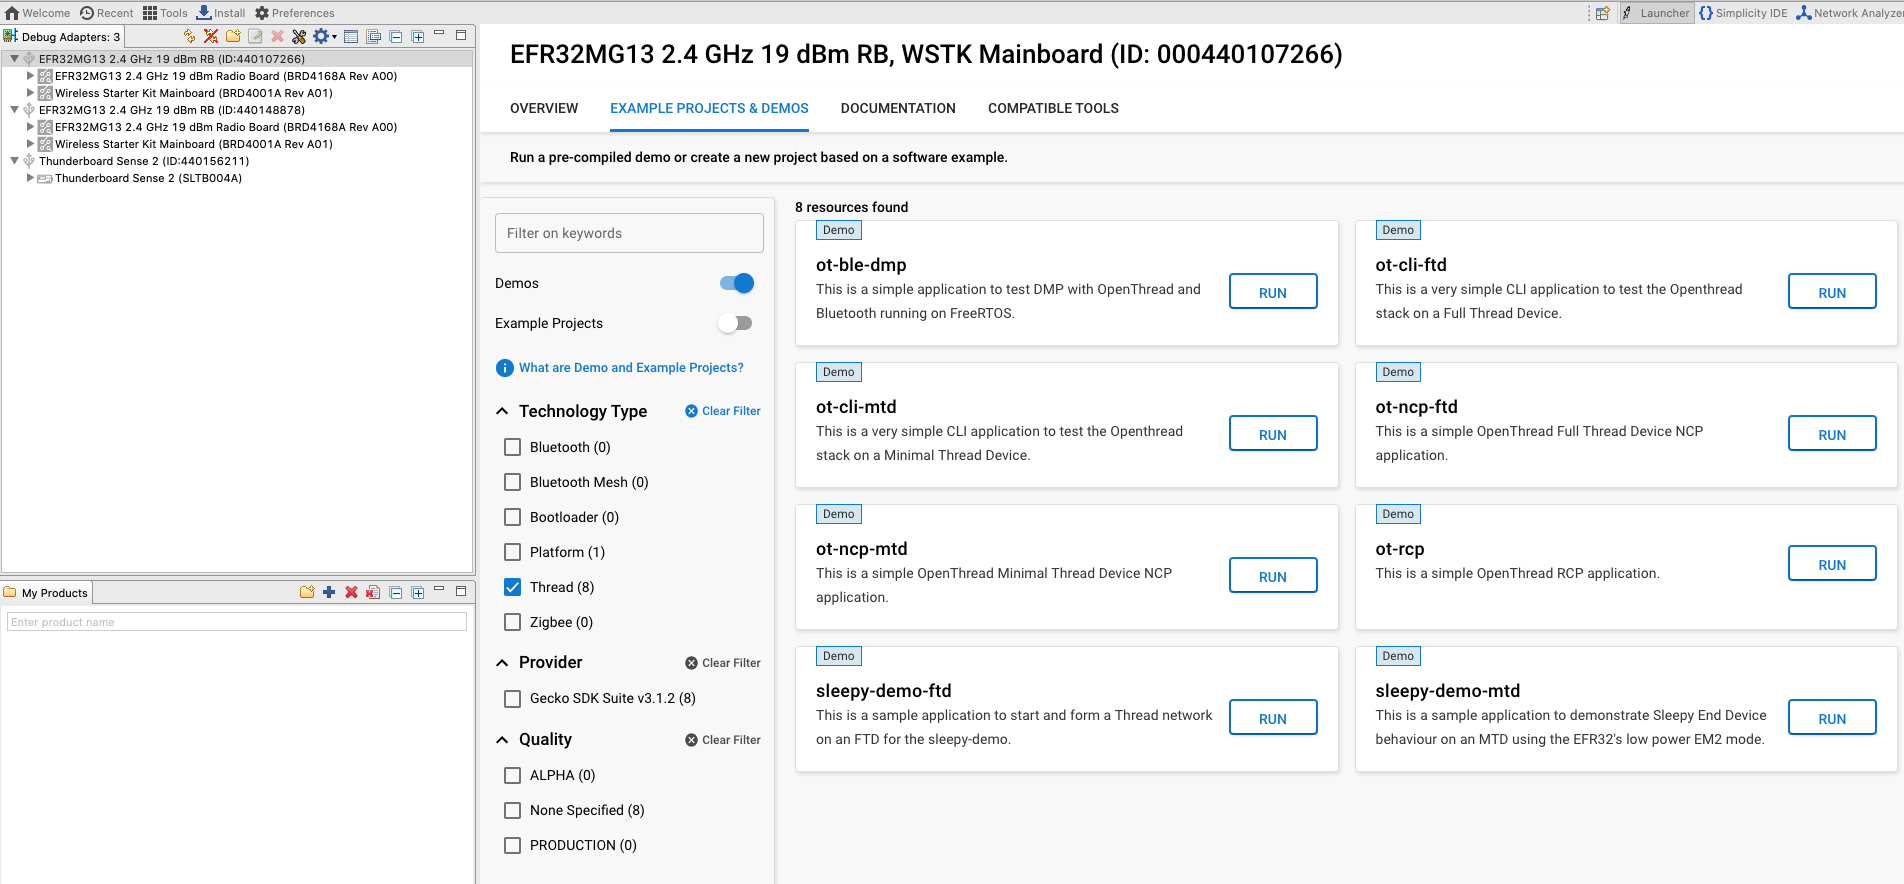Run the ot-ble-dmp demo
The width and height of the screenshot is (1904, 884).
pyautogui.click(x=1272, y=292)
